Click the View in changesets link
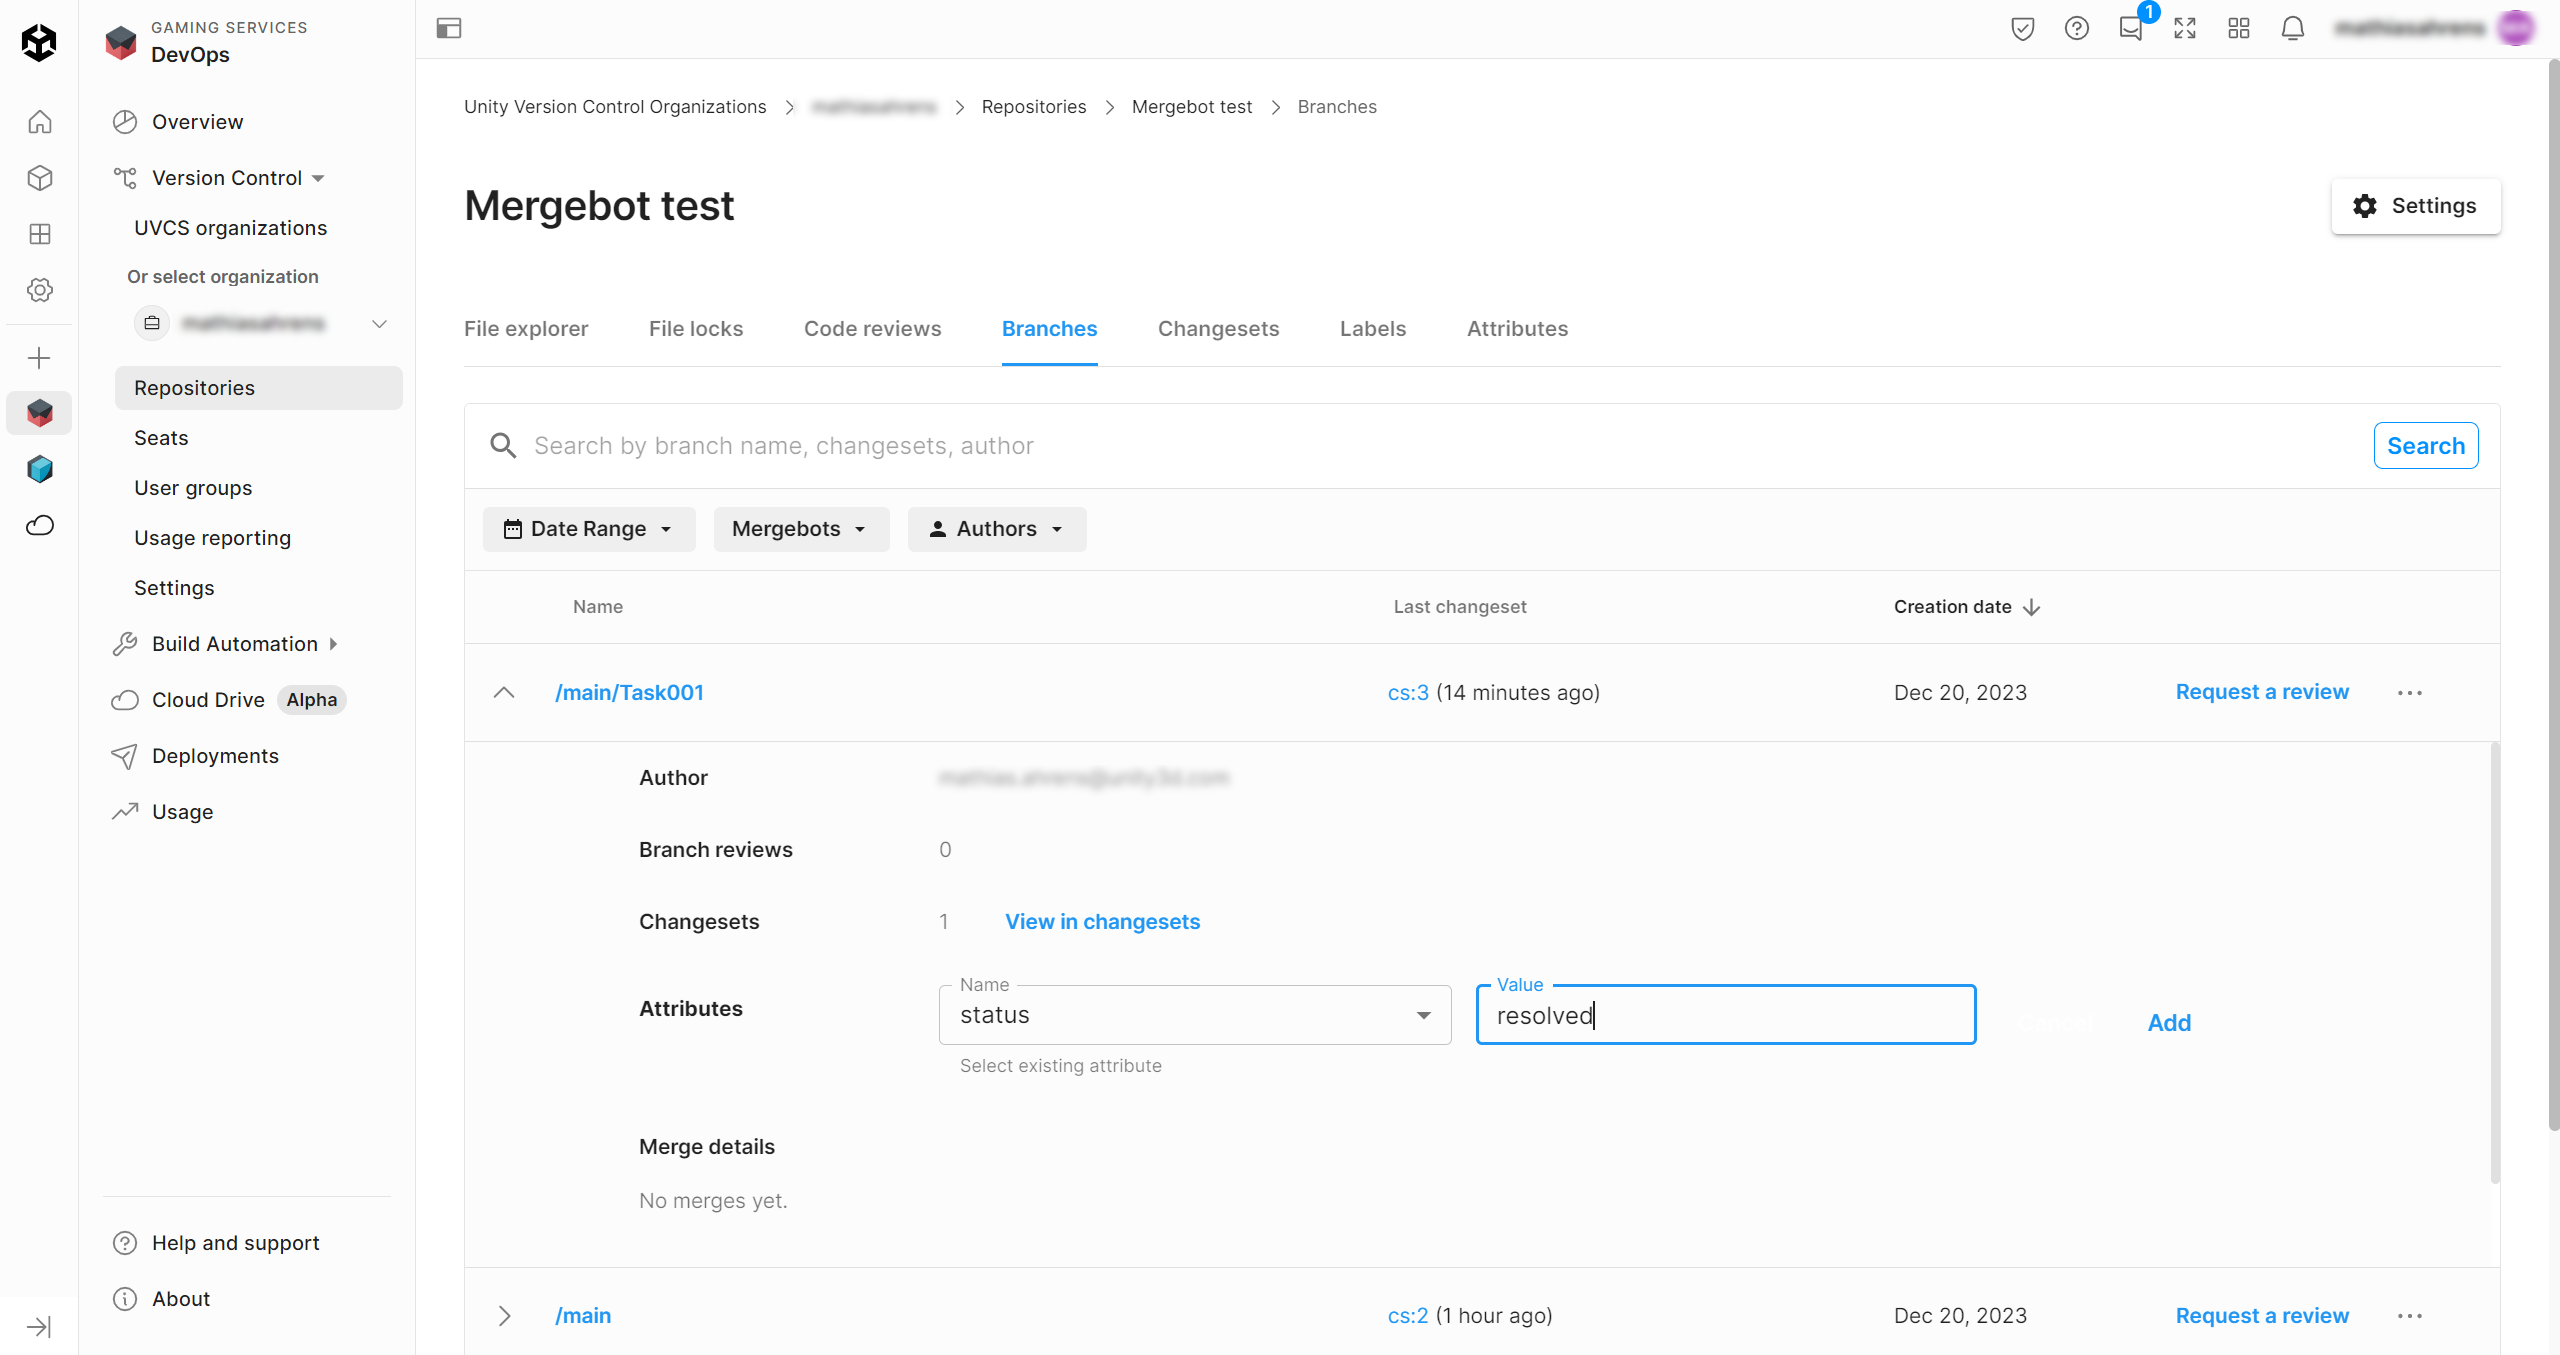Viewport: 2560px width, 1355px height. pyautogui.click(x=1102, y=921)
